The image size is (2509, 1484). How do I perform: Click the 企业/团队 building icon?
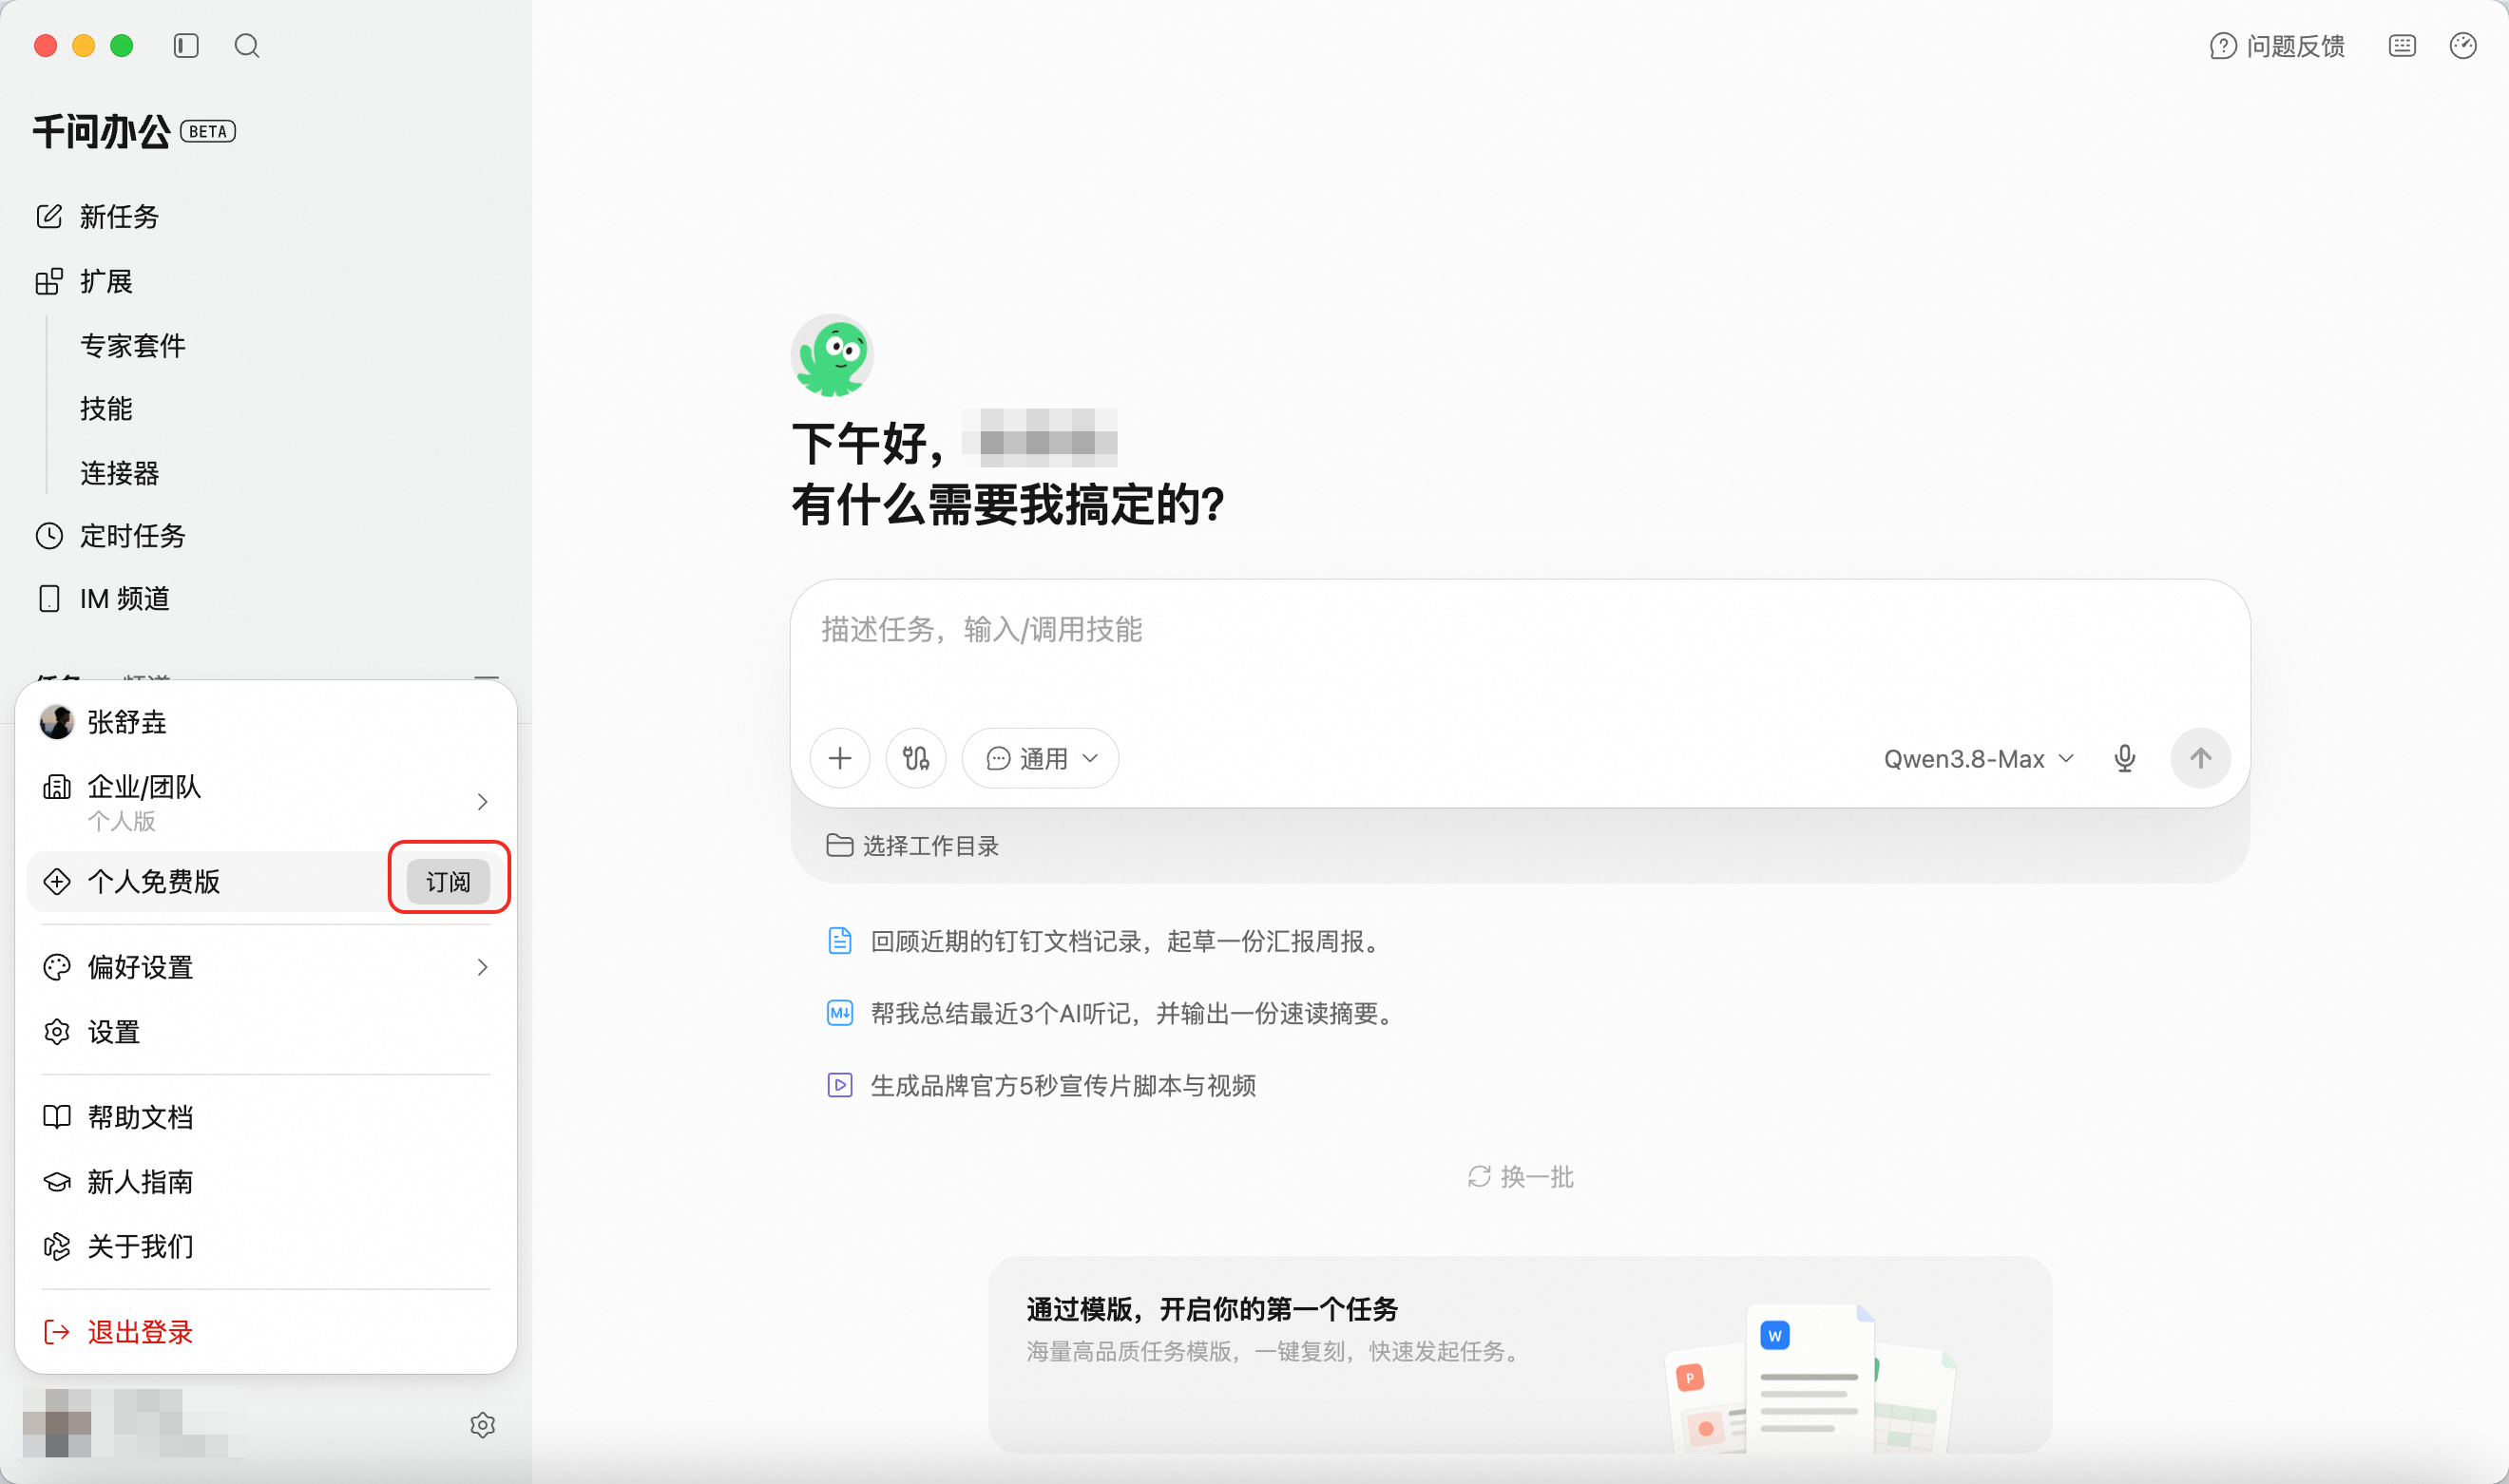click(57, 787)
